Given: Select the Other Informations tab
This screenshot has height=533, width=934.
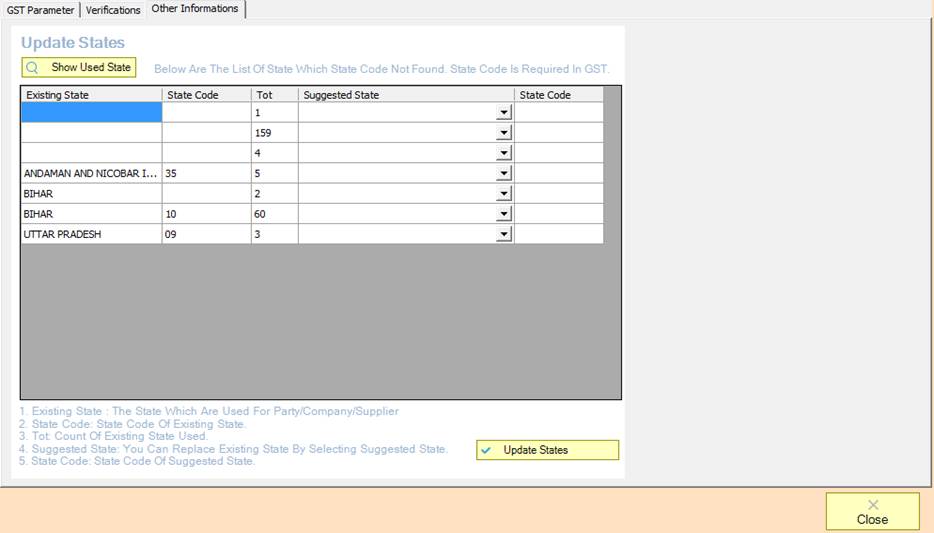Looking at the screenshot, I should 195,9.
